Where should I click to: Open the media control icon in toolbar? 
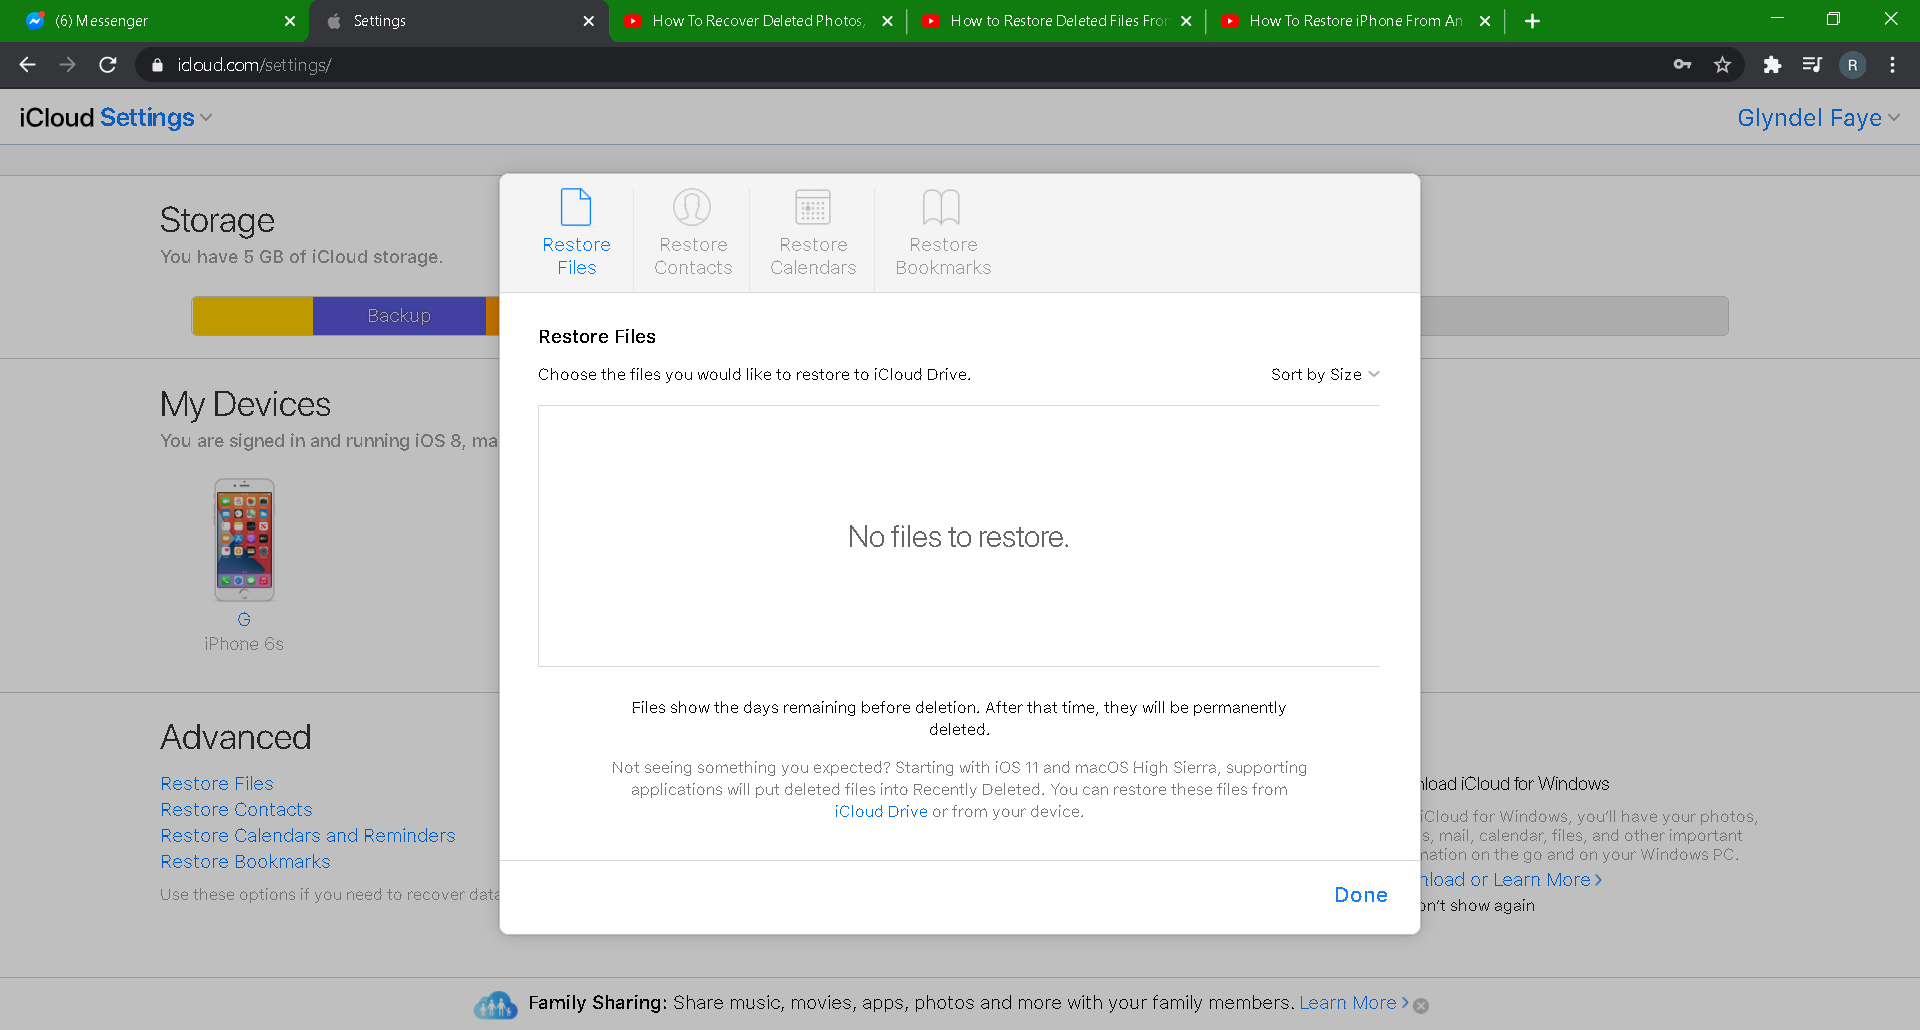[1812, 65]
